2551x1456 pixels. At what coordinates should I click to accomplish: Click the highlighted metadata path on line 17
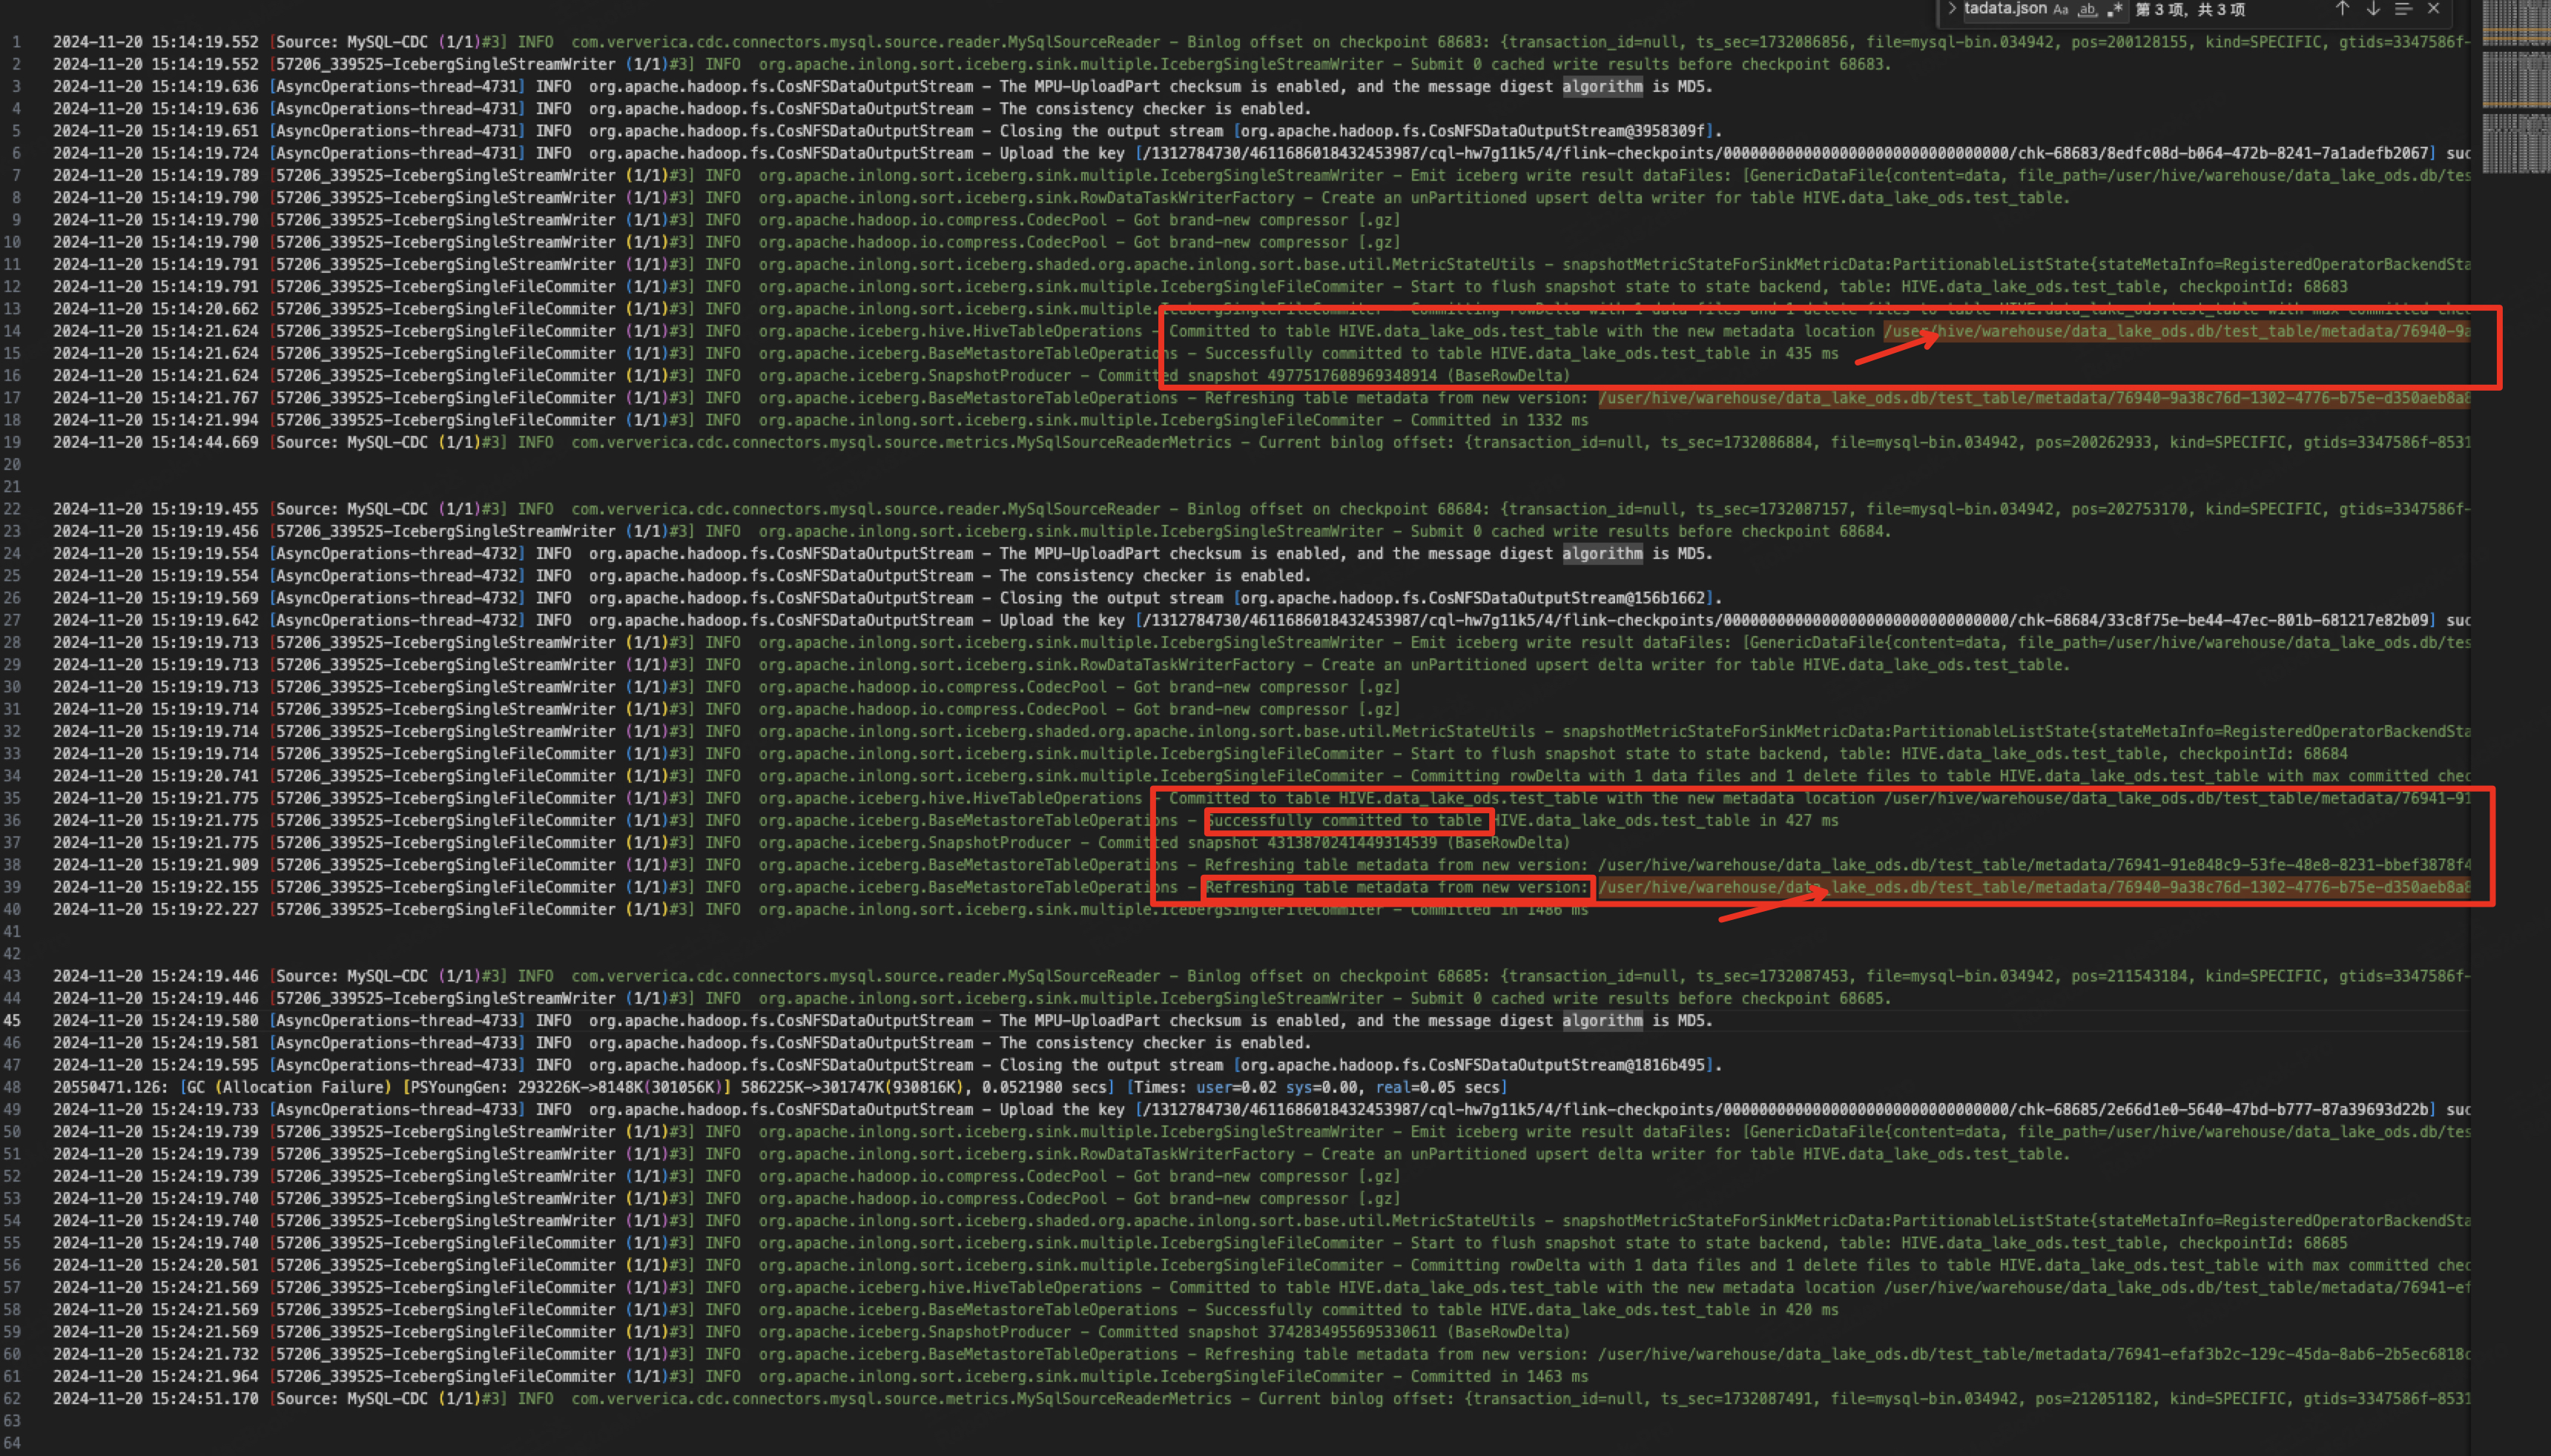[2034, 398]
